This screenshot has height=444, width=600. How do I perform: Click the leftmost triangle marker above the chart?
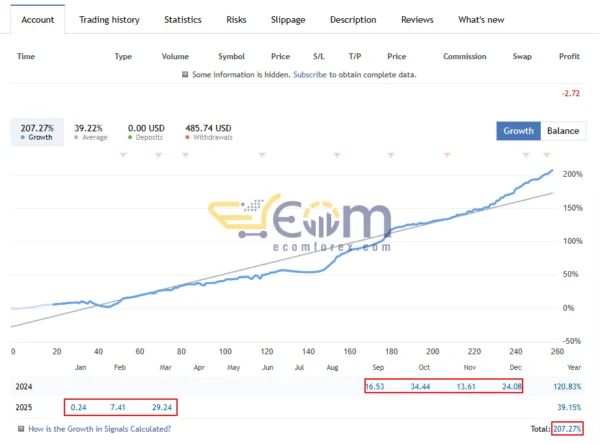pyautogui.click(x=124, y=155)
